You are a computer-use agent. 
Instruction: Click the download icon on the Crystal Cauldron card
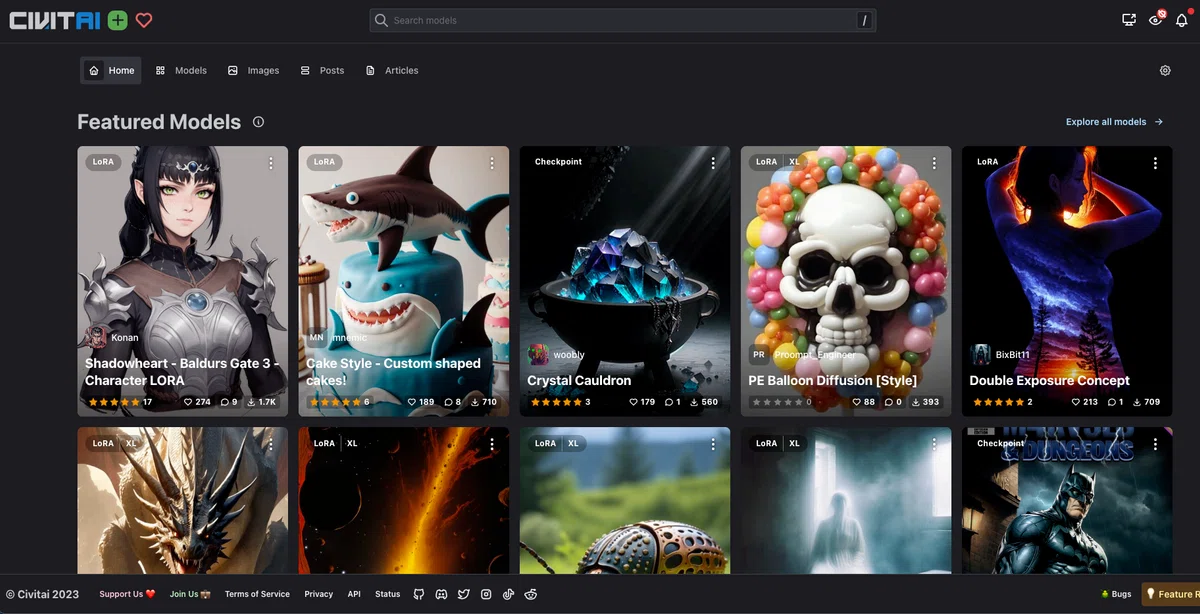point(695,402)
